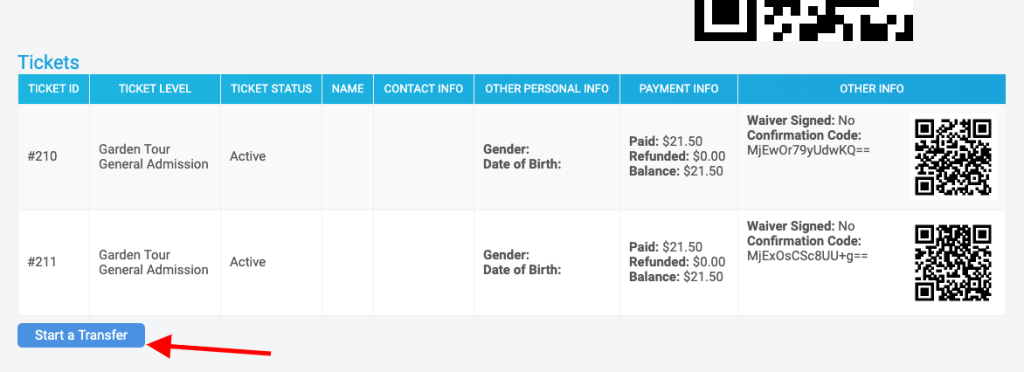Select the Ticket Status column header
Screen dimensions: 1024x372
coord(271,89)
